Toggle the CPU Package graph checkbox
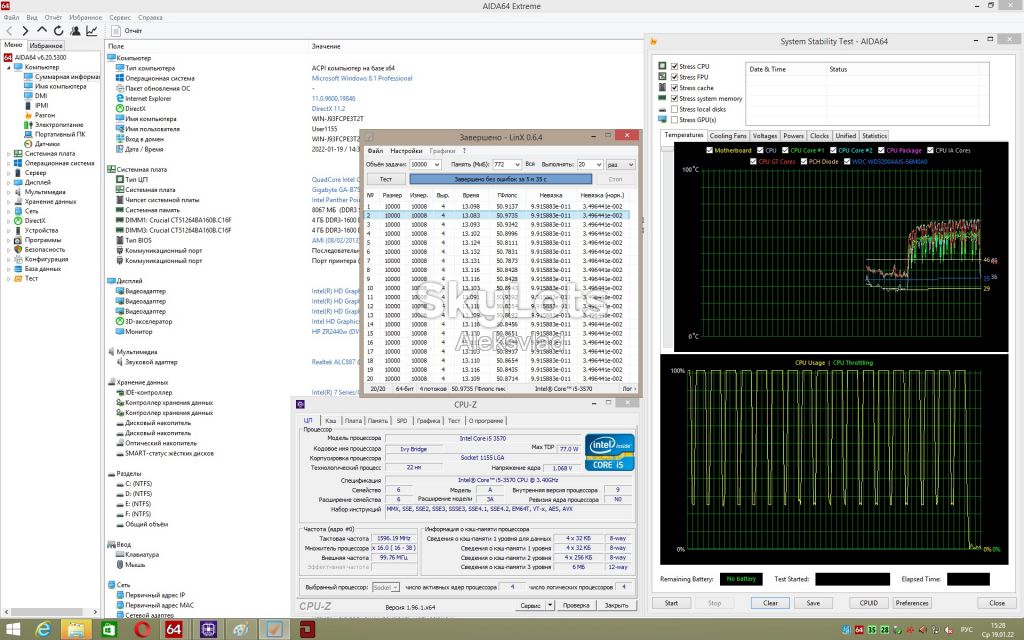Image resolution: width=1024 pixels, height=640 pixels. 882,150
